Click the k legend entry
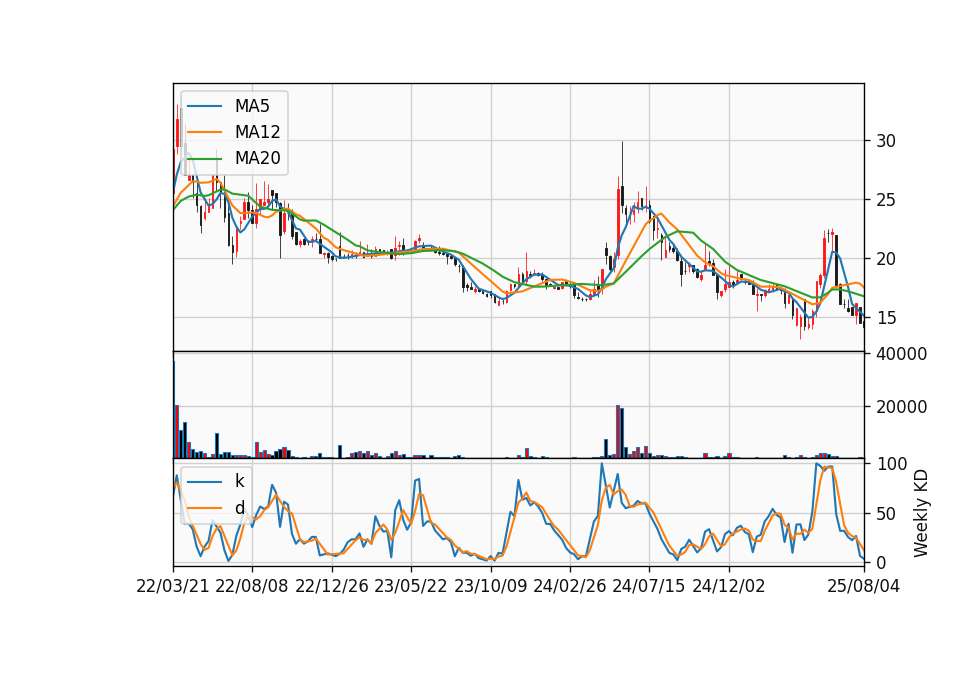Screen dimensions: 960x690 coord(216,481)
